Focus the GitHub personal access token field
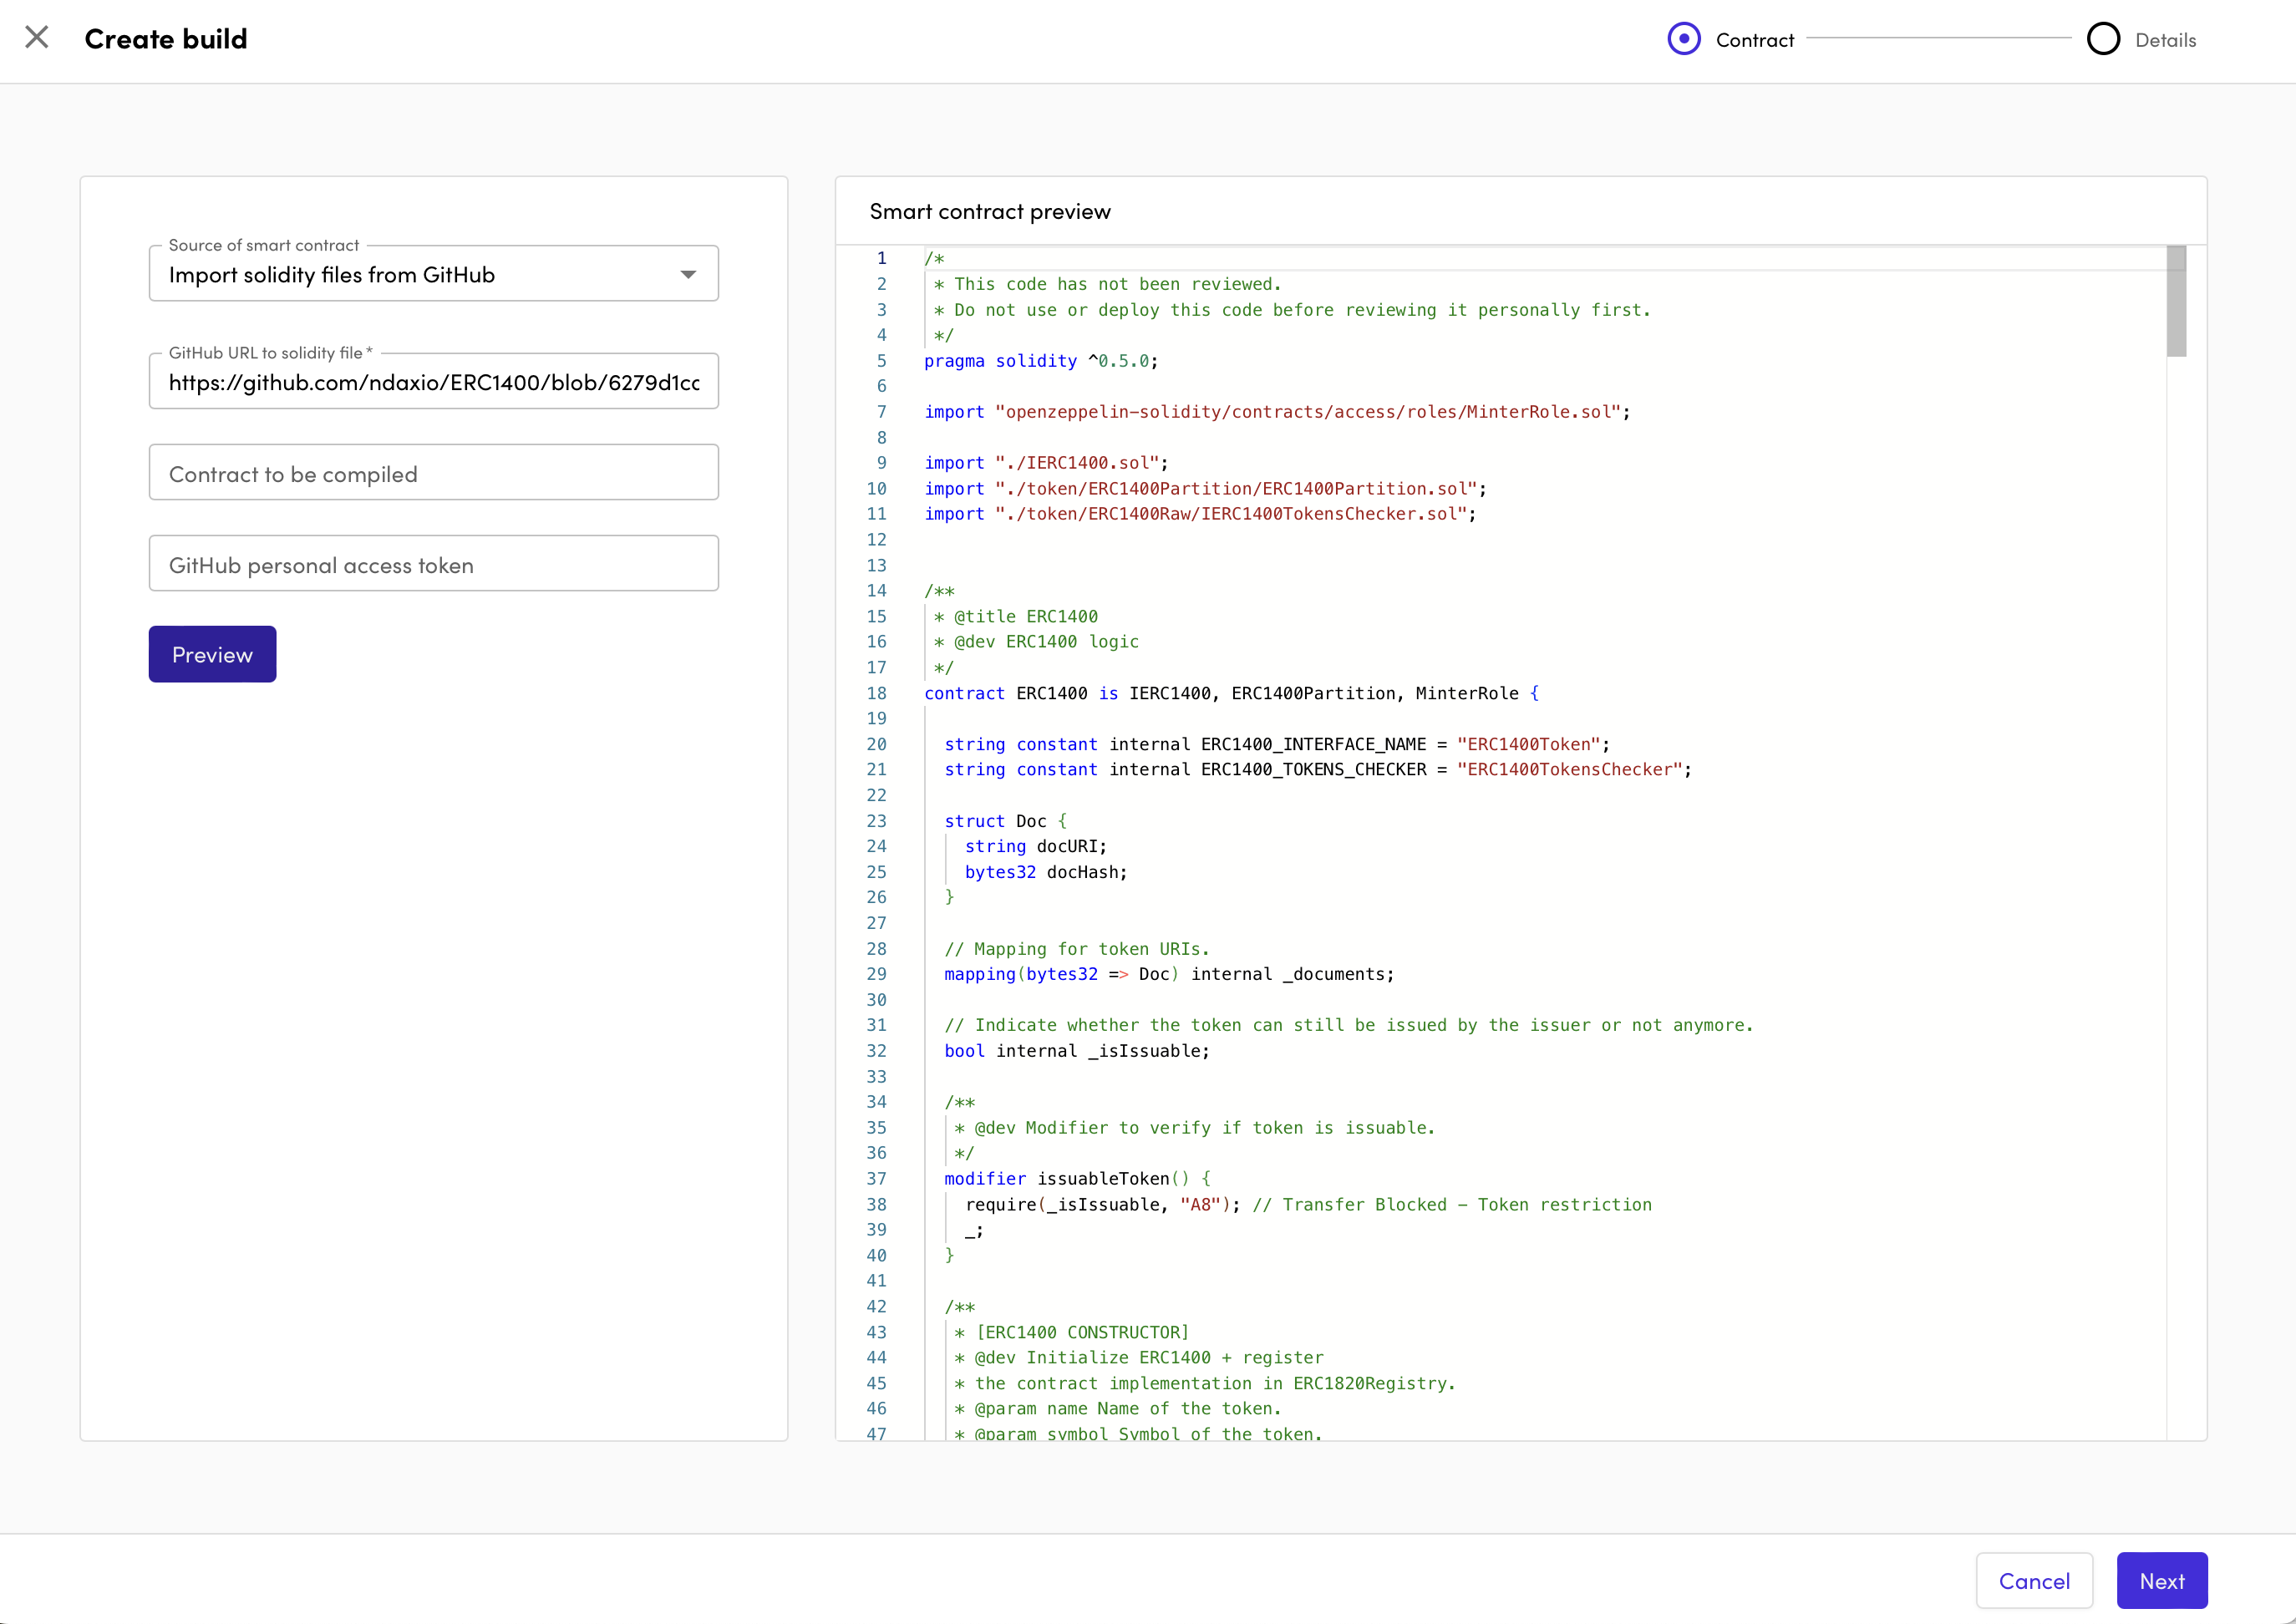The width and height of the screenshot is (2296, 1624). [433, 564]
